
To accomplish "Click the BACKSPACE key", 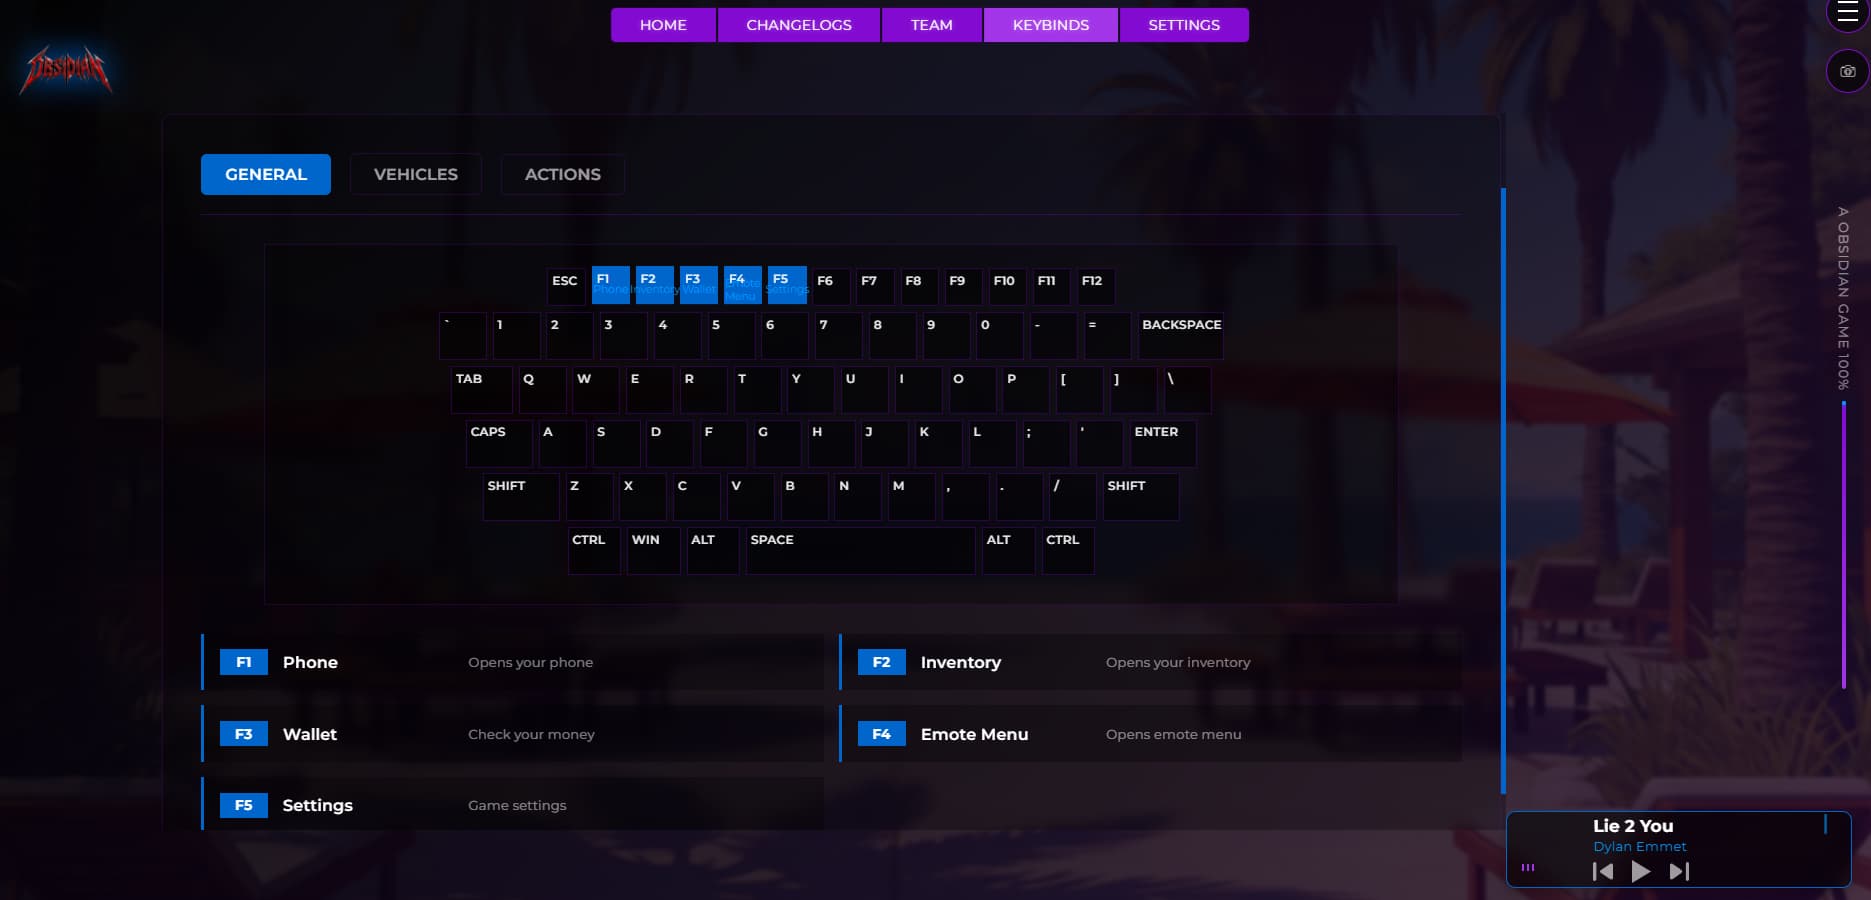I will (1181, 335).
